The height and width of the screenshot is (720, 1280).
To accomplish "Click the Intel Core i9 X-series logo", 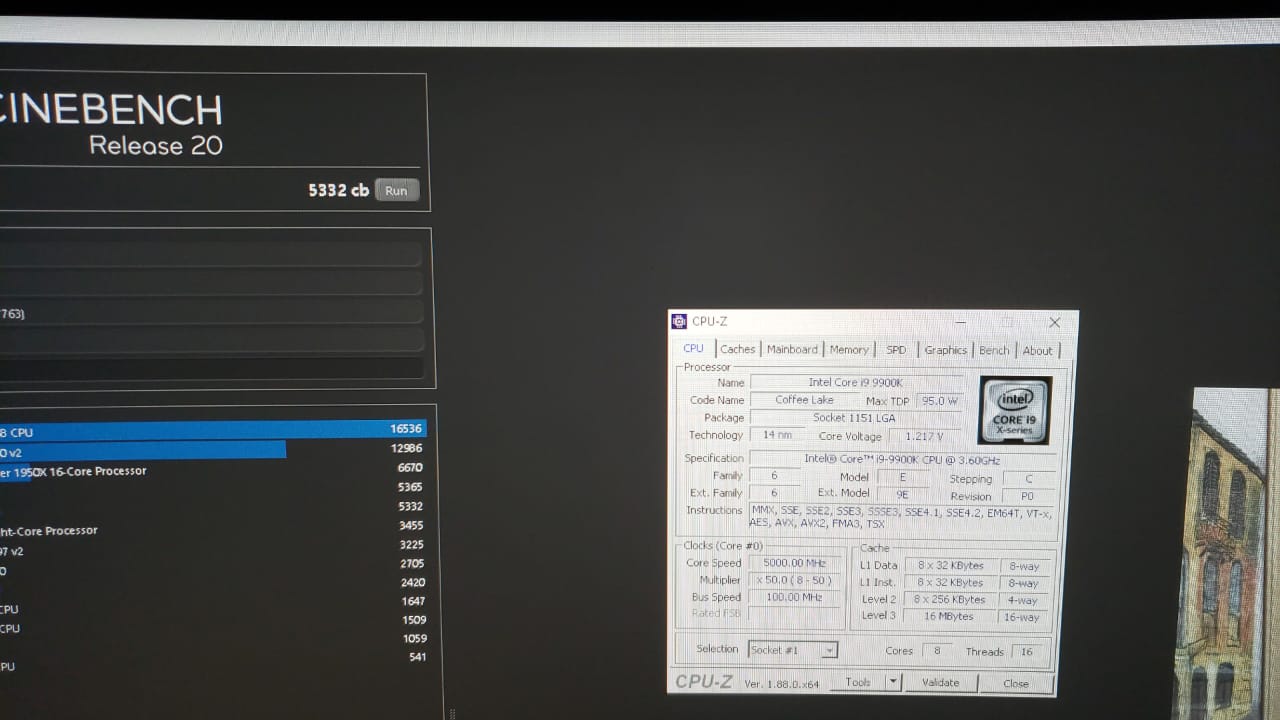I will 1015,410.
